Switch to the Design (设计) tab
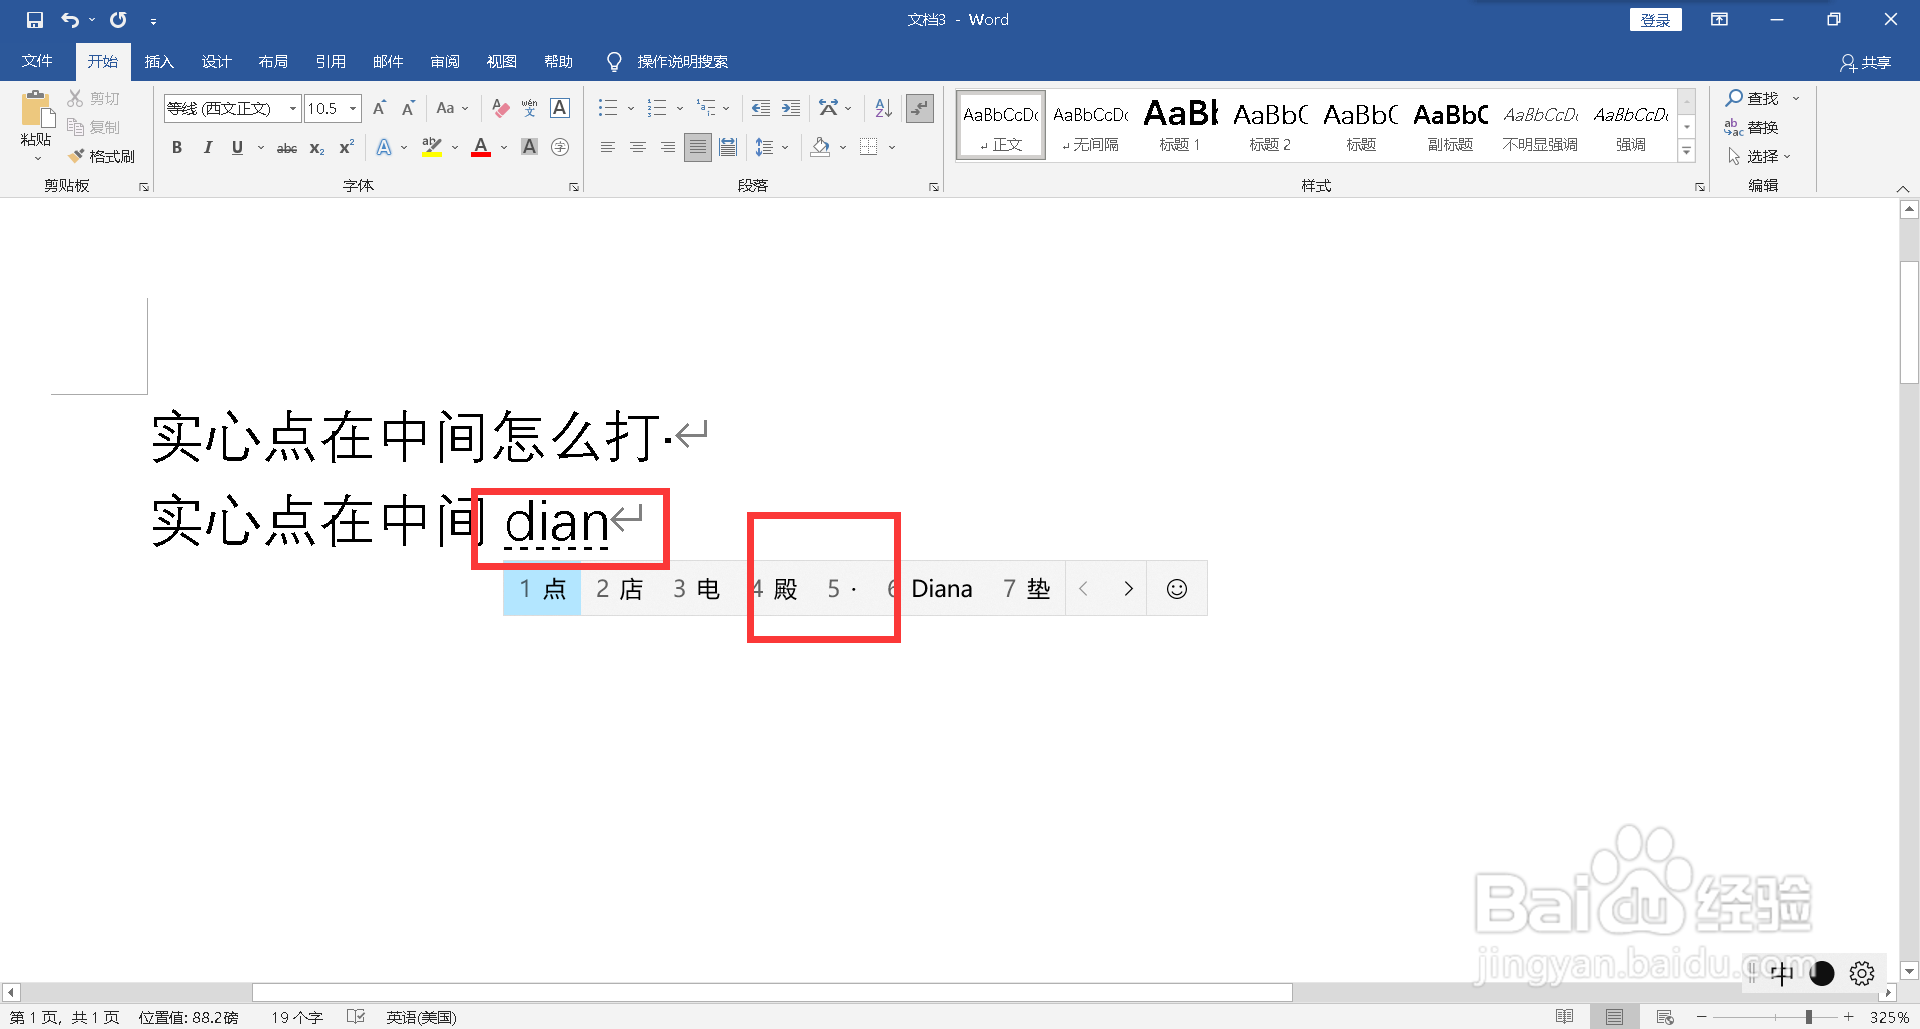Viewport: 1920px width, 1029px height. click(x=216, y=62)
